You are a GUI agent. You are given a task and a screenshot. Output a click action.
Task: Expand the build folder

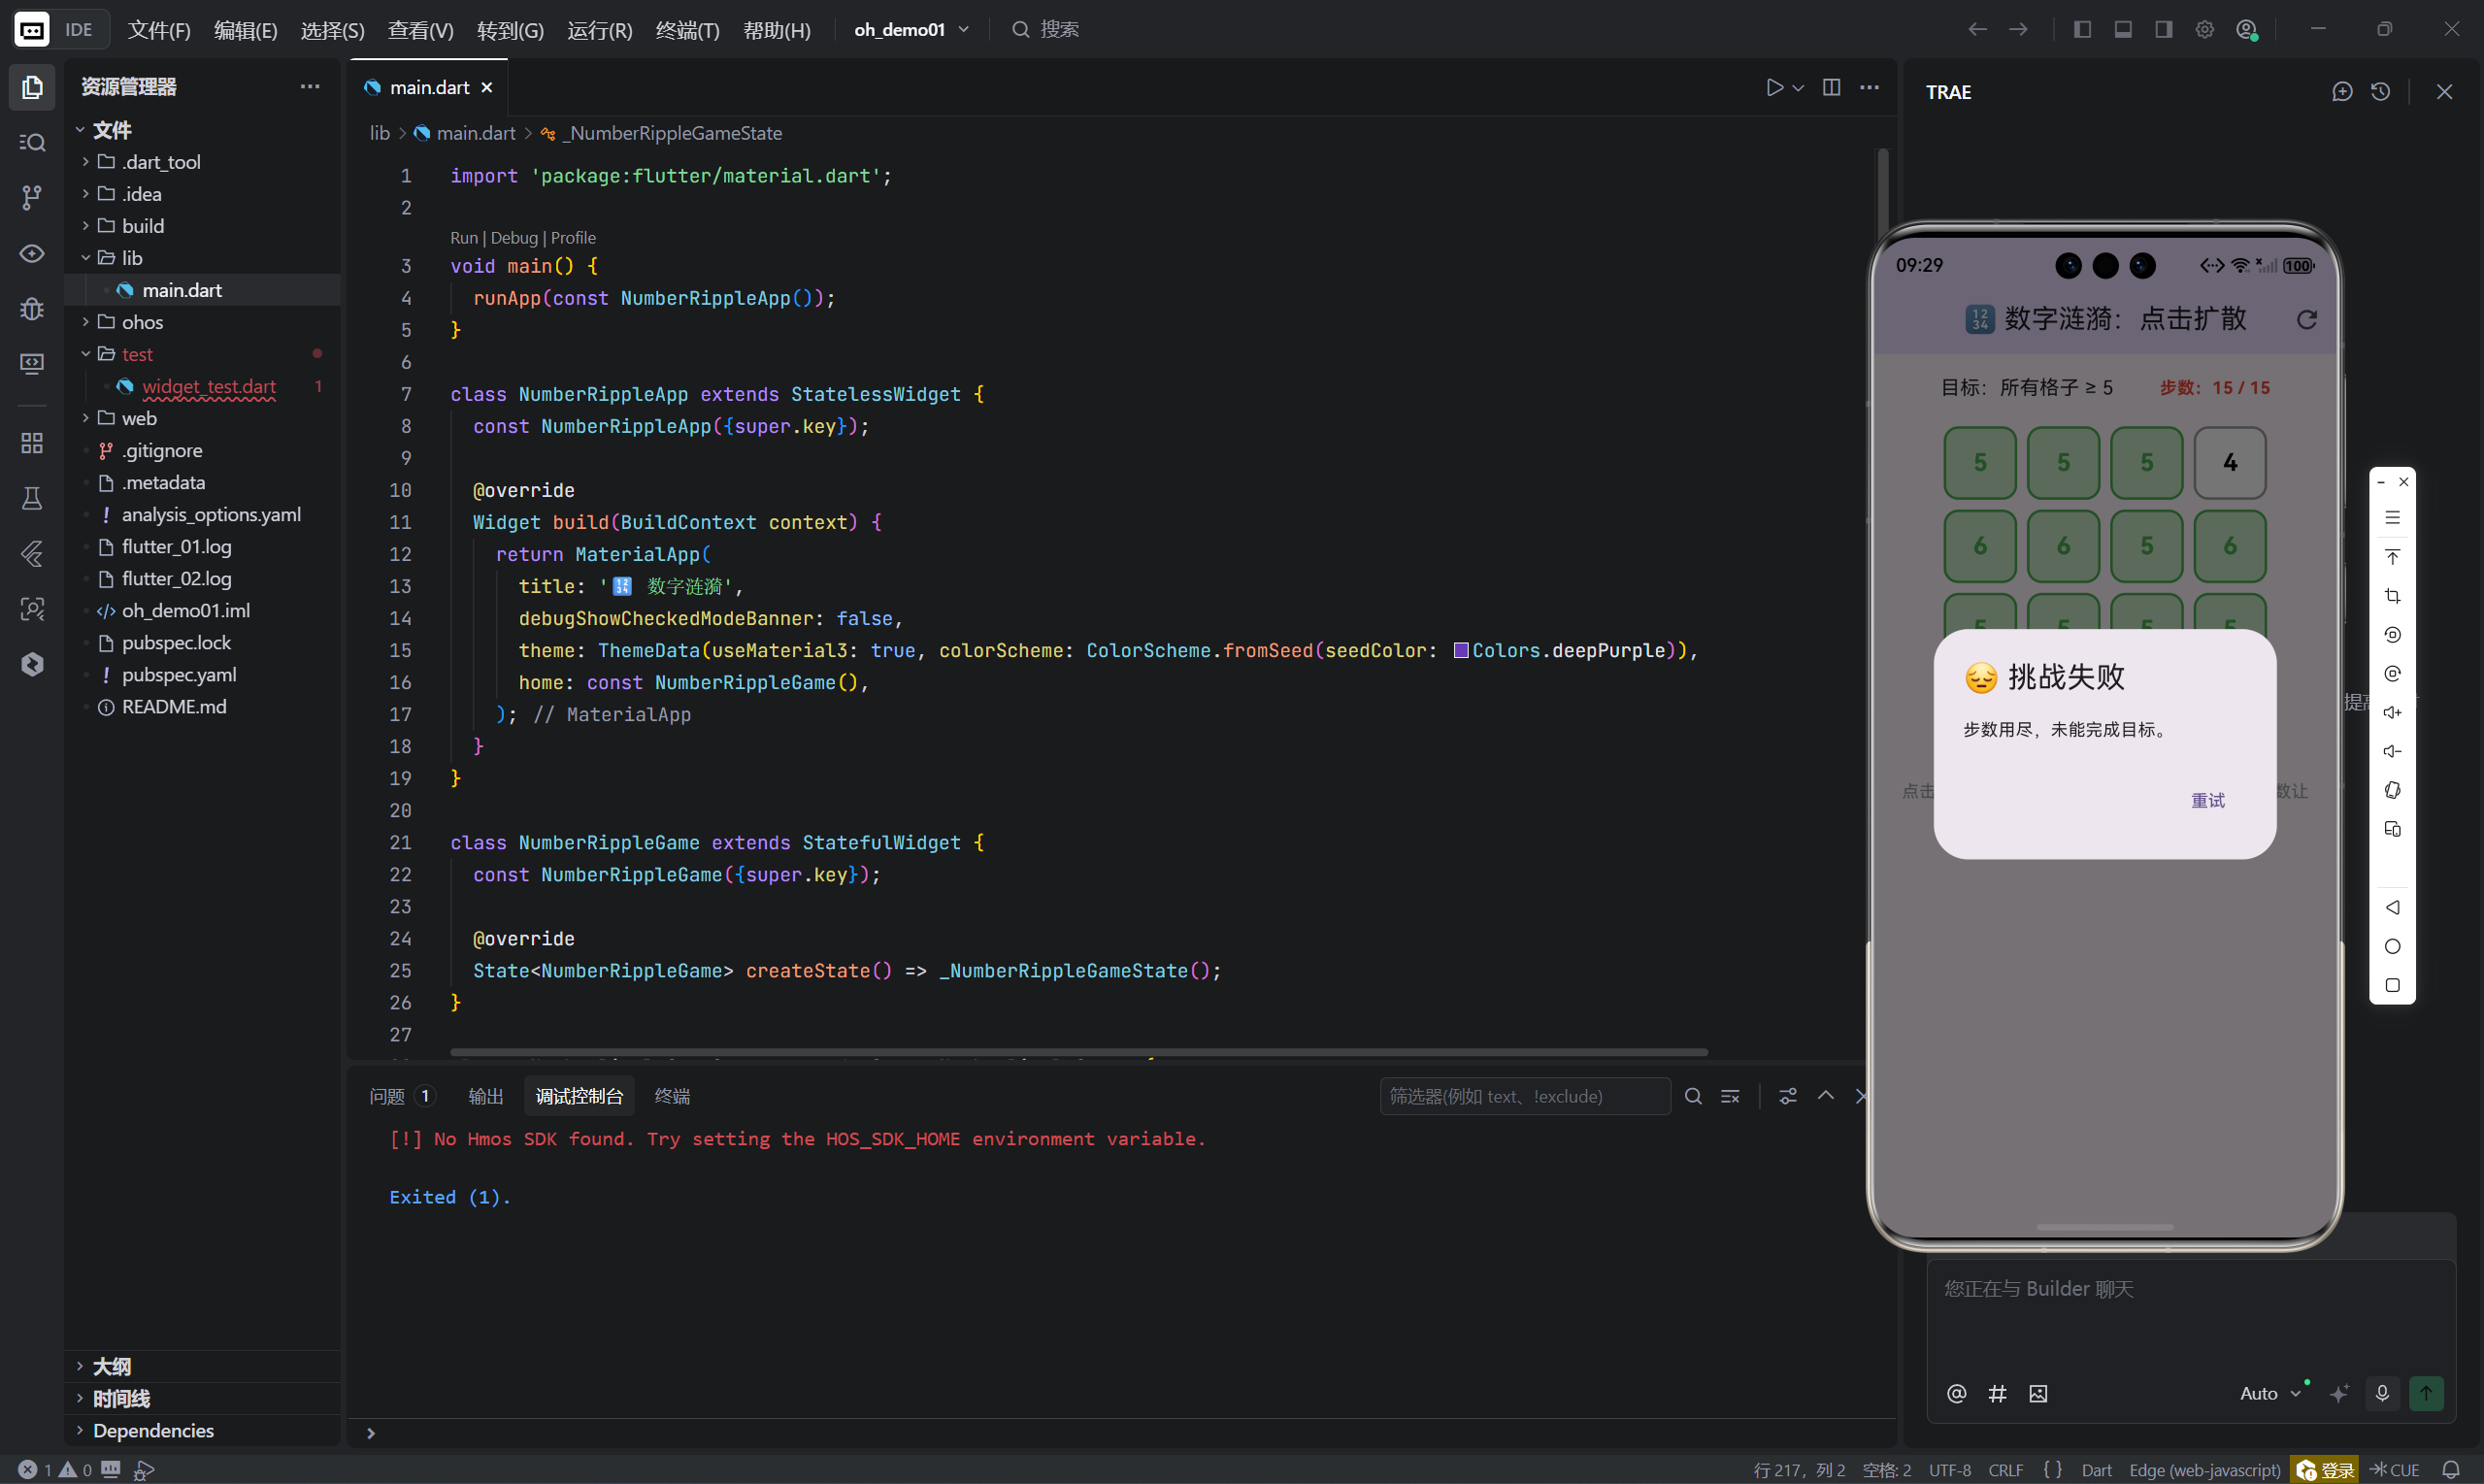click(143, 226)
